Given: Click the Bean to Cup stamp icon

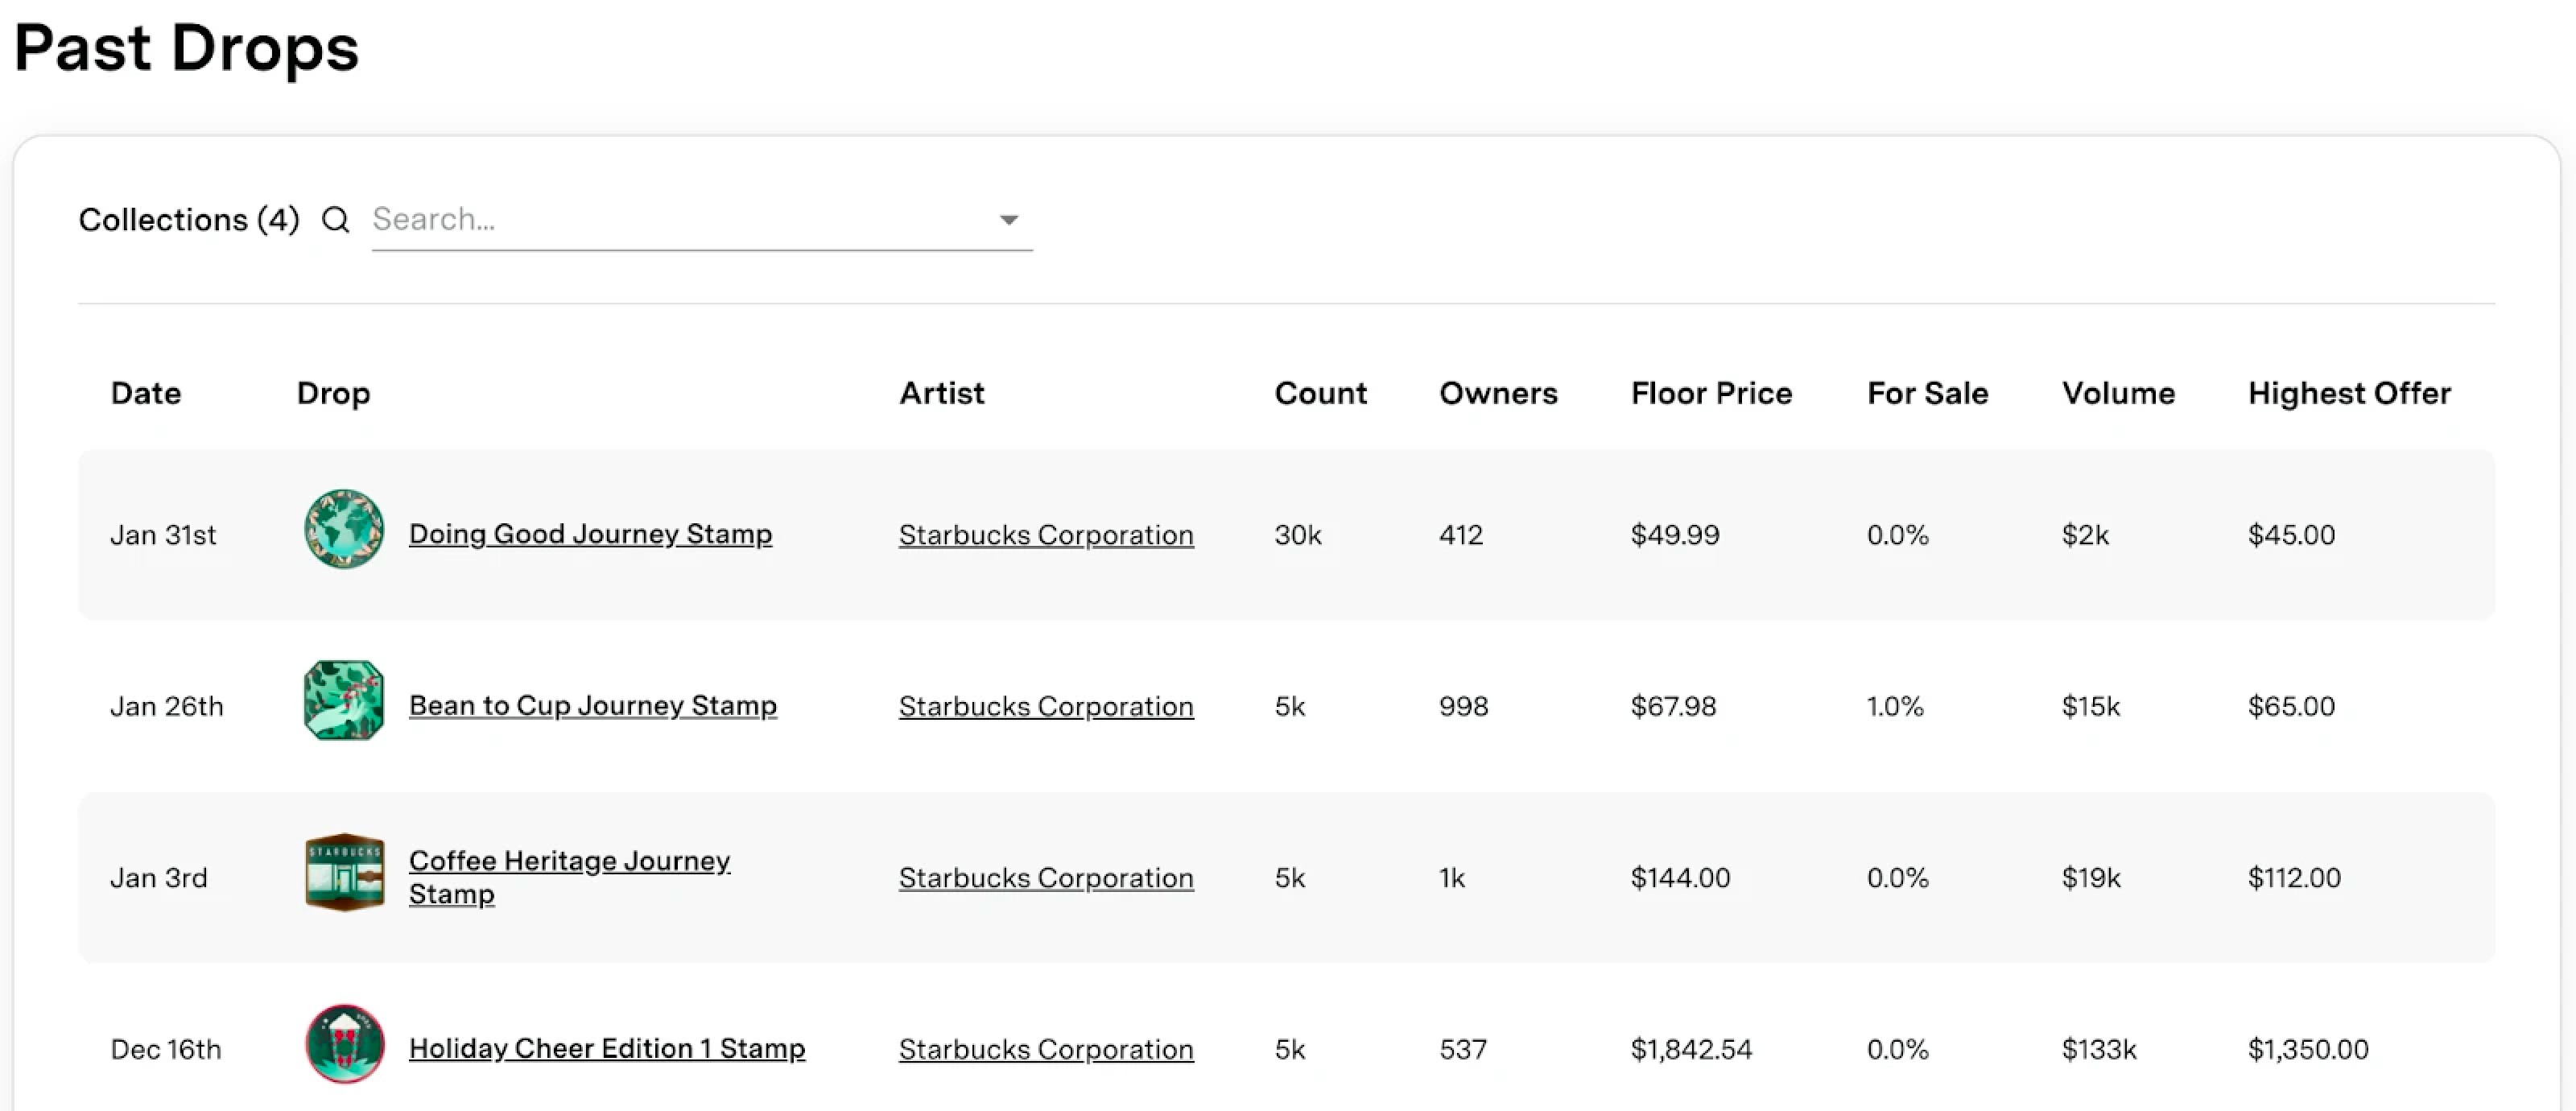Looking at the screenshot, I should pos(344,700).
